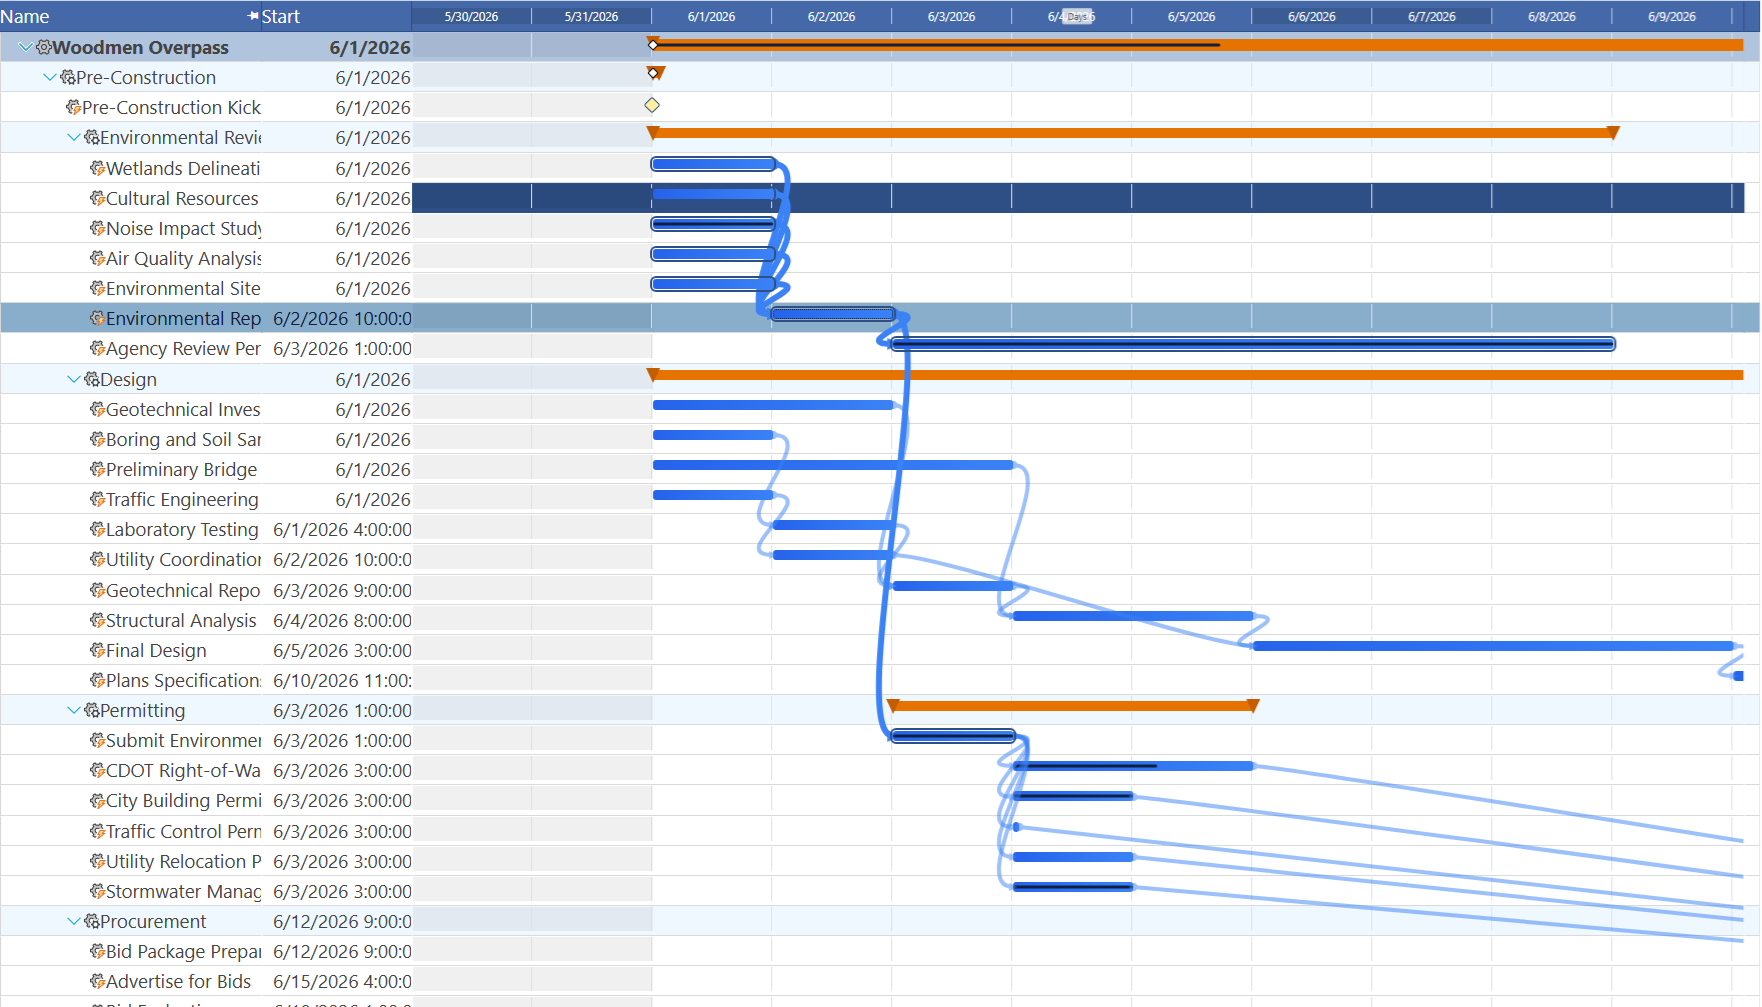Select the Final Design Gantt bar
The height and width of the screenshot is (1007, 1762).
(1493, 646)
